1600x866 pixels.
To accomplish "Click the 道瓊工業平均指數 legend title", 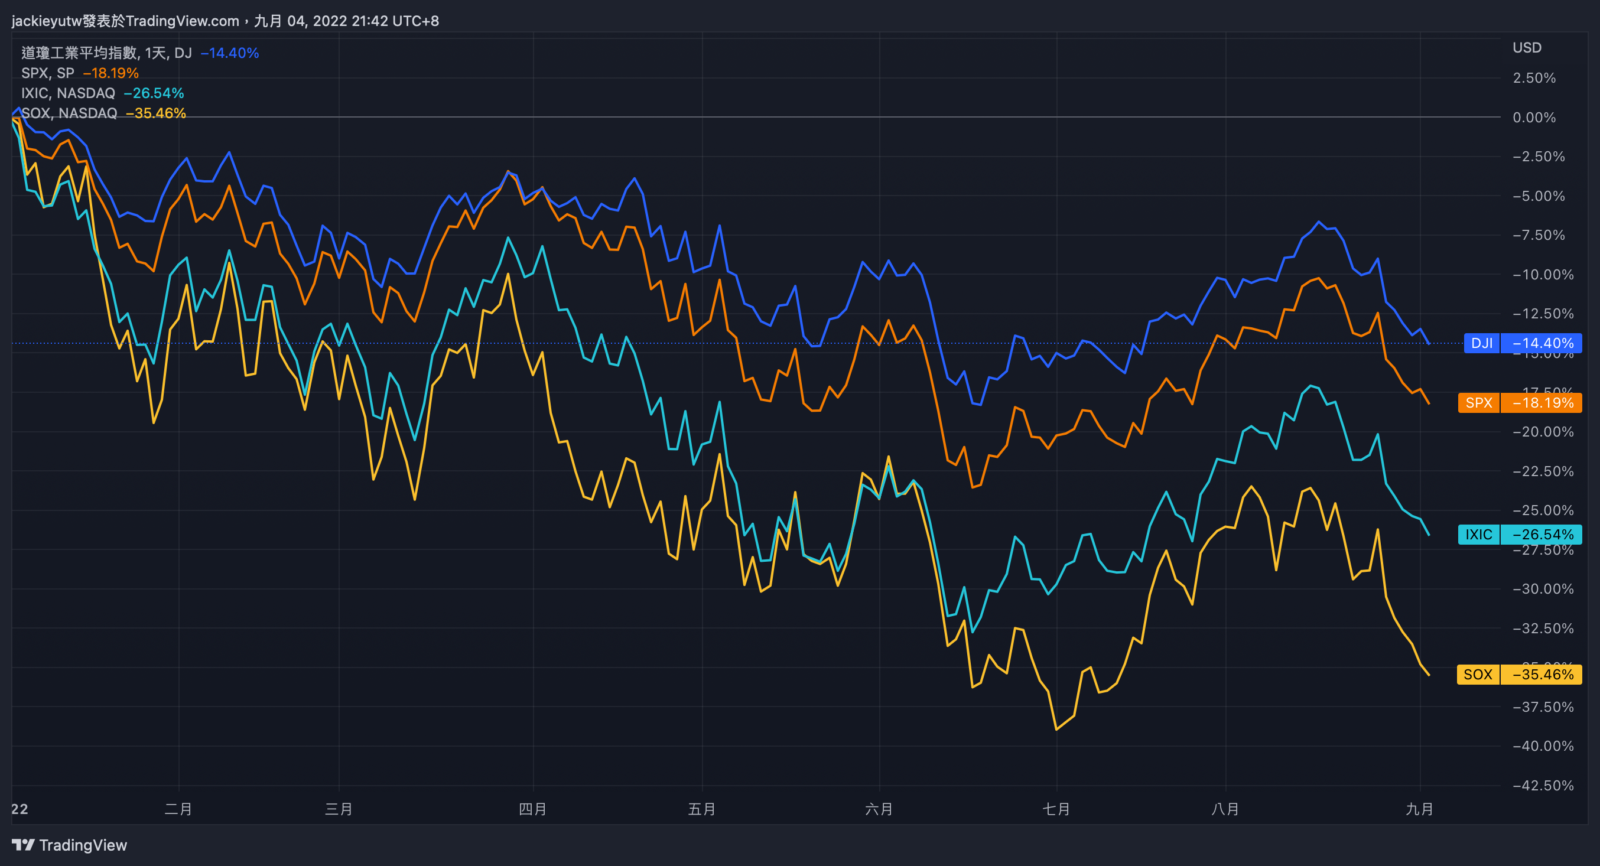I will point(79,53).
